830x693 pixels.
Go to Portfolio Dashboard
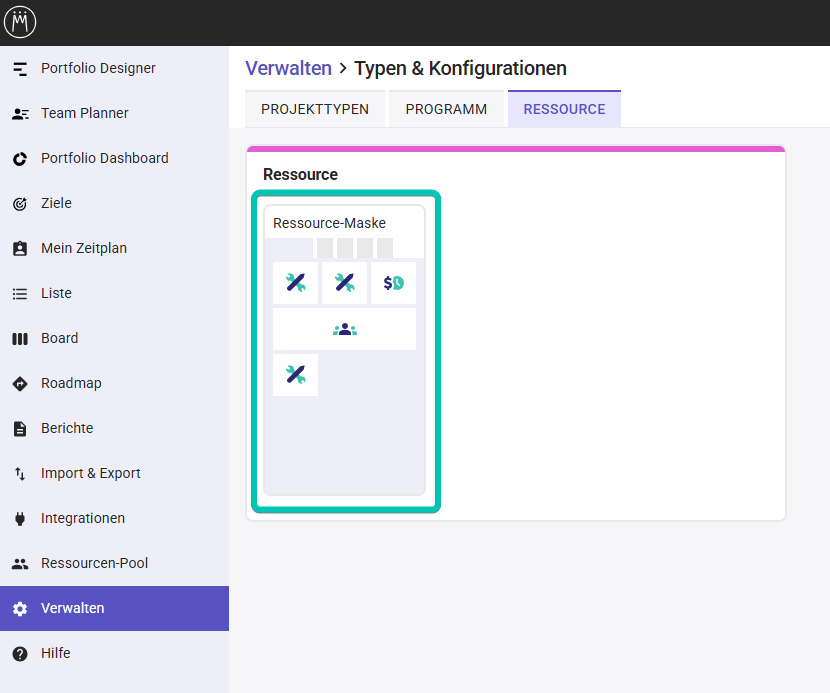[x=114, y=158]
